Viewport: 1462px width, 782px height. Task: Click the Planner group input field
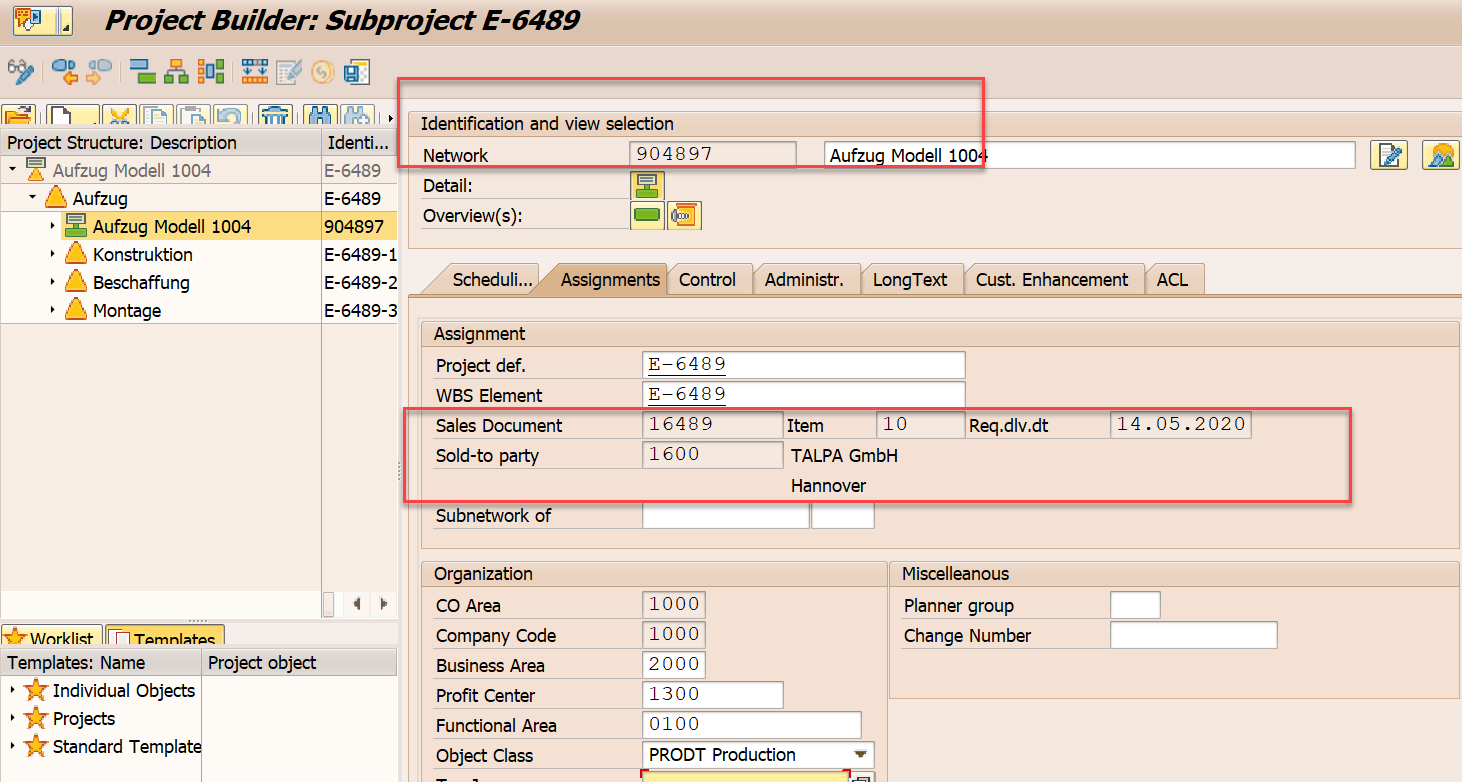pos(1135,605)
